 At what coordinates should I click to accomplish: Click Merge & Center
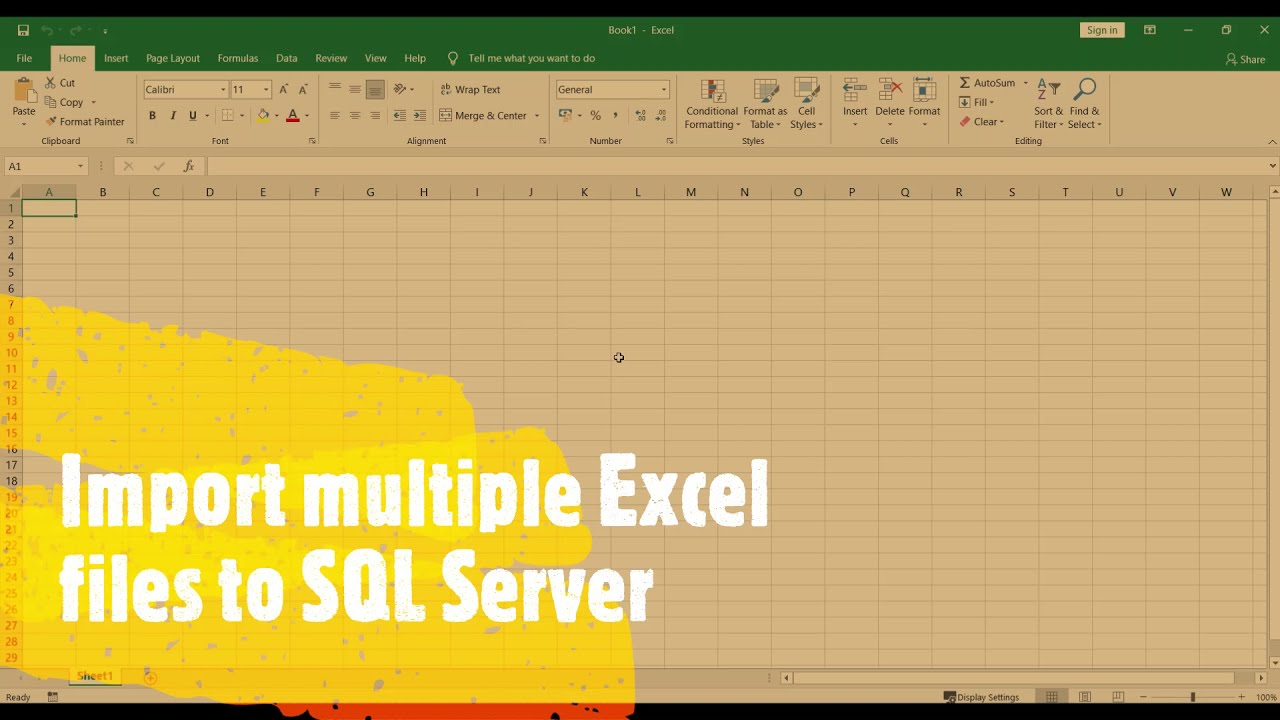(x=483, y=116)
